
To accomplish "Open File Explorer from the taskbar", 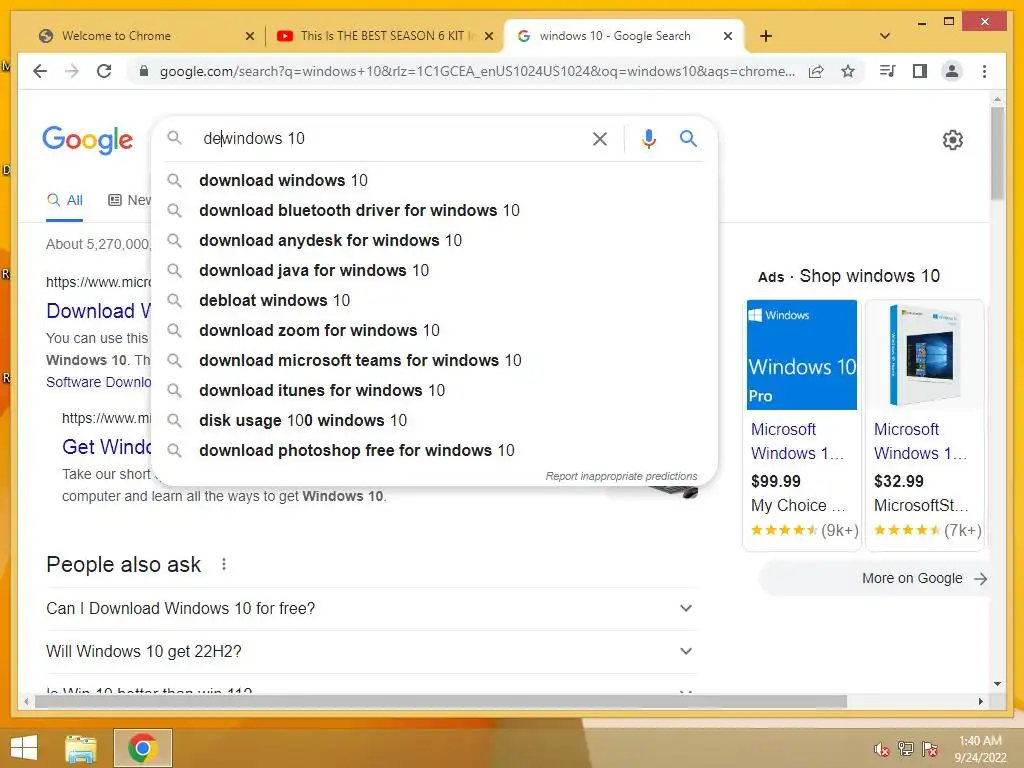I will pyautogui.click(x=81, y=748).
